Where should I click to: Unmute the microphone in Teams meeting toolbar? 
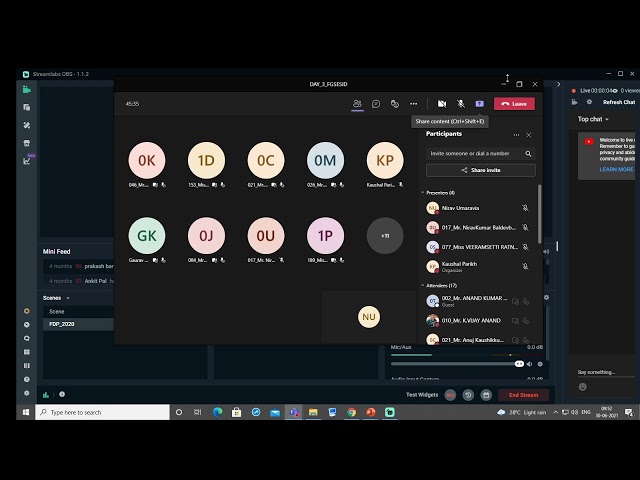(x=461, y=104)
